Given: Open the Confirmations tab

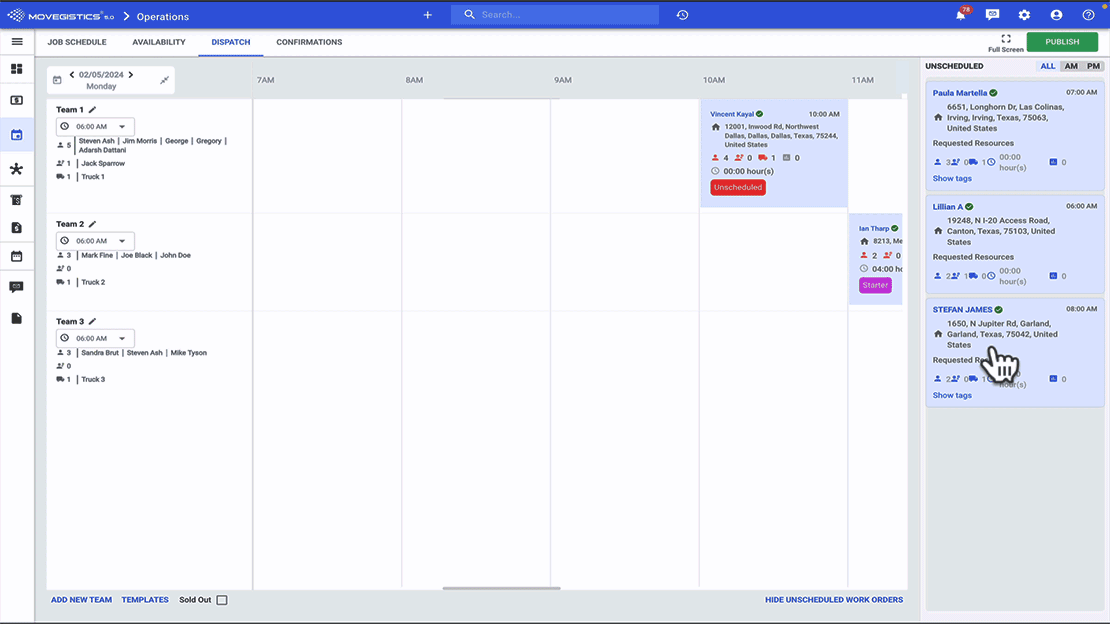Looking at the screenshot, I should tap(309, 42).
